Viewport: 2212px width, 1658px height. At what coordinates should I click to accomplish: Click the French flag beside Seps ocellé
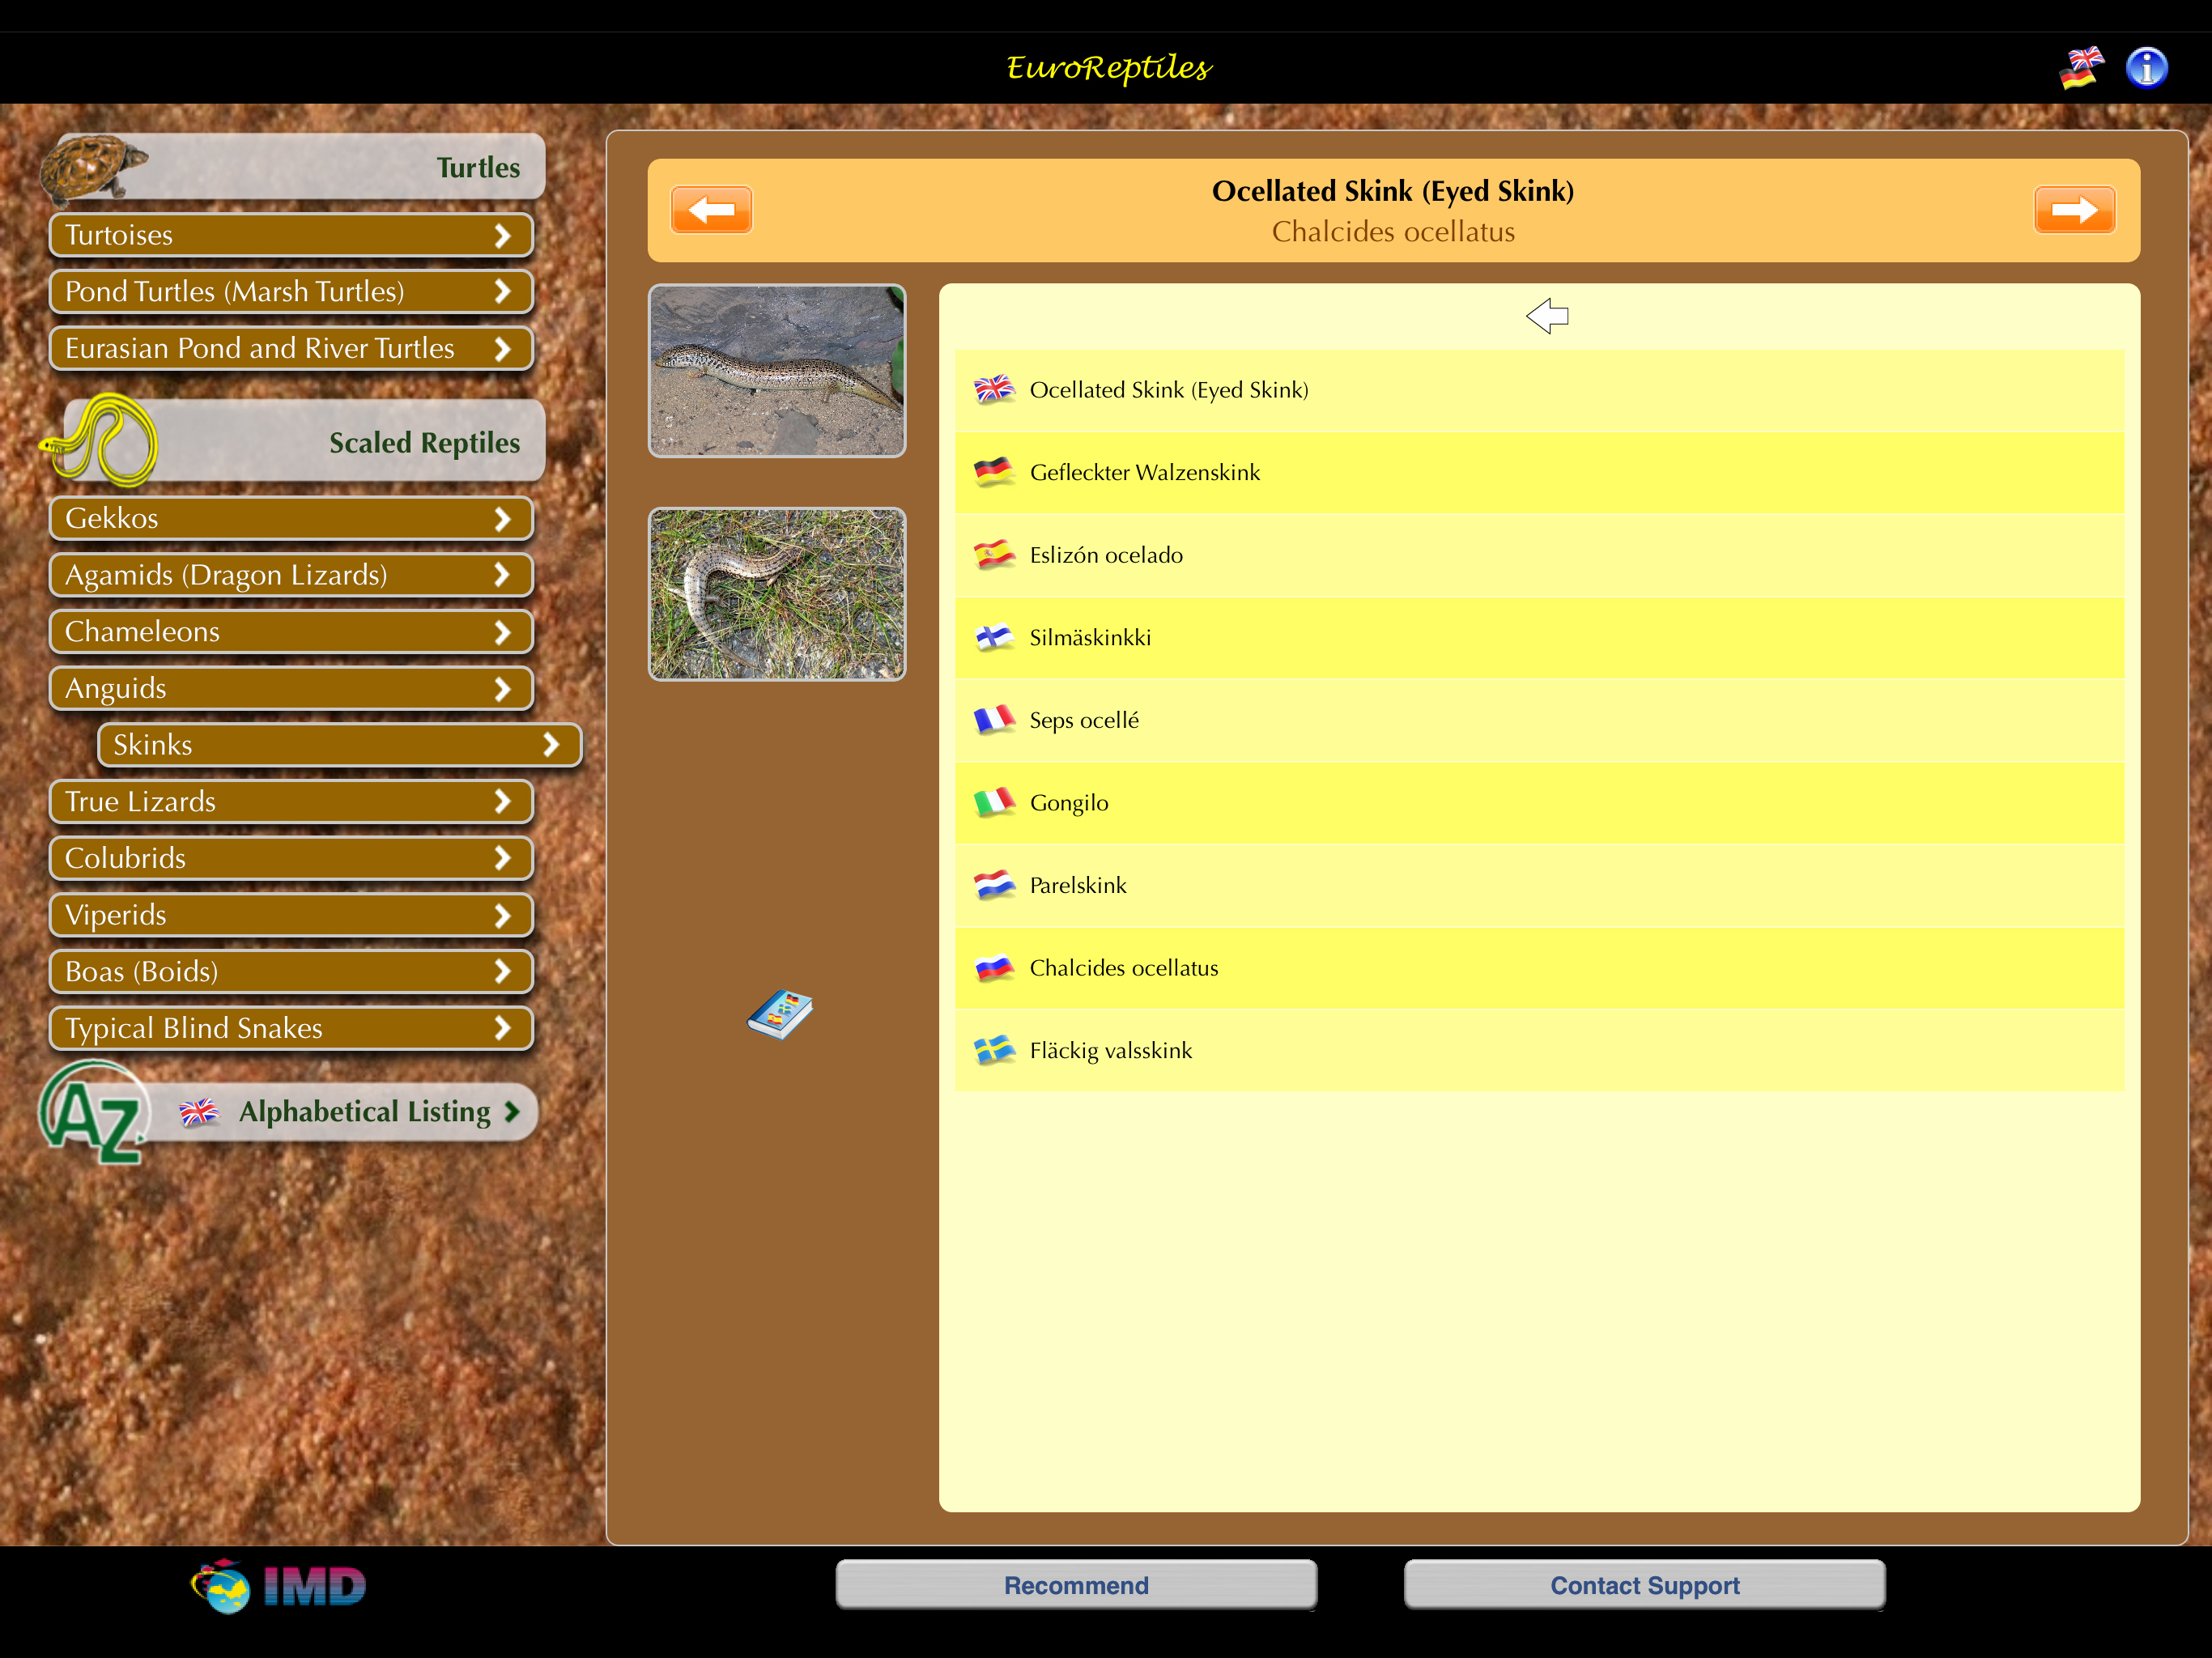click(994, 720)
